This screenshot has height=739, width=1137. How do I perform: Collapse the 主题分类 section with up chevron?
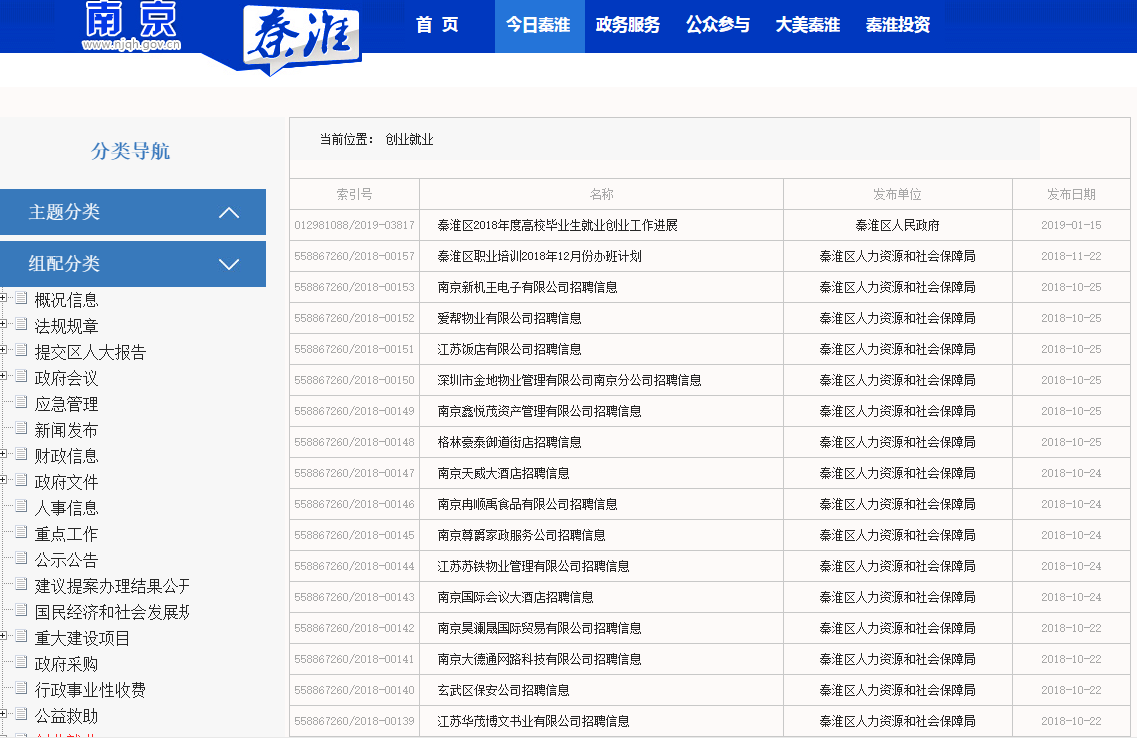click(x=229, y=212)
